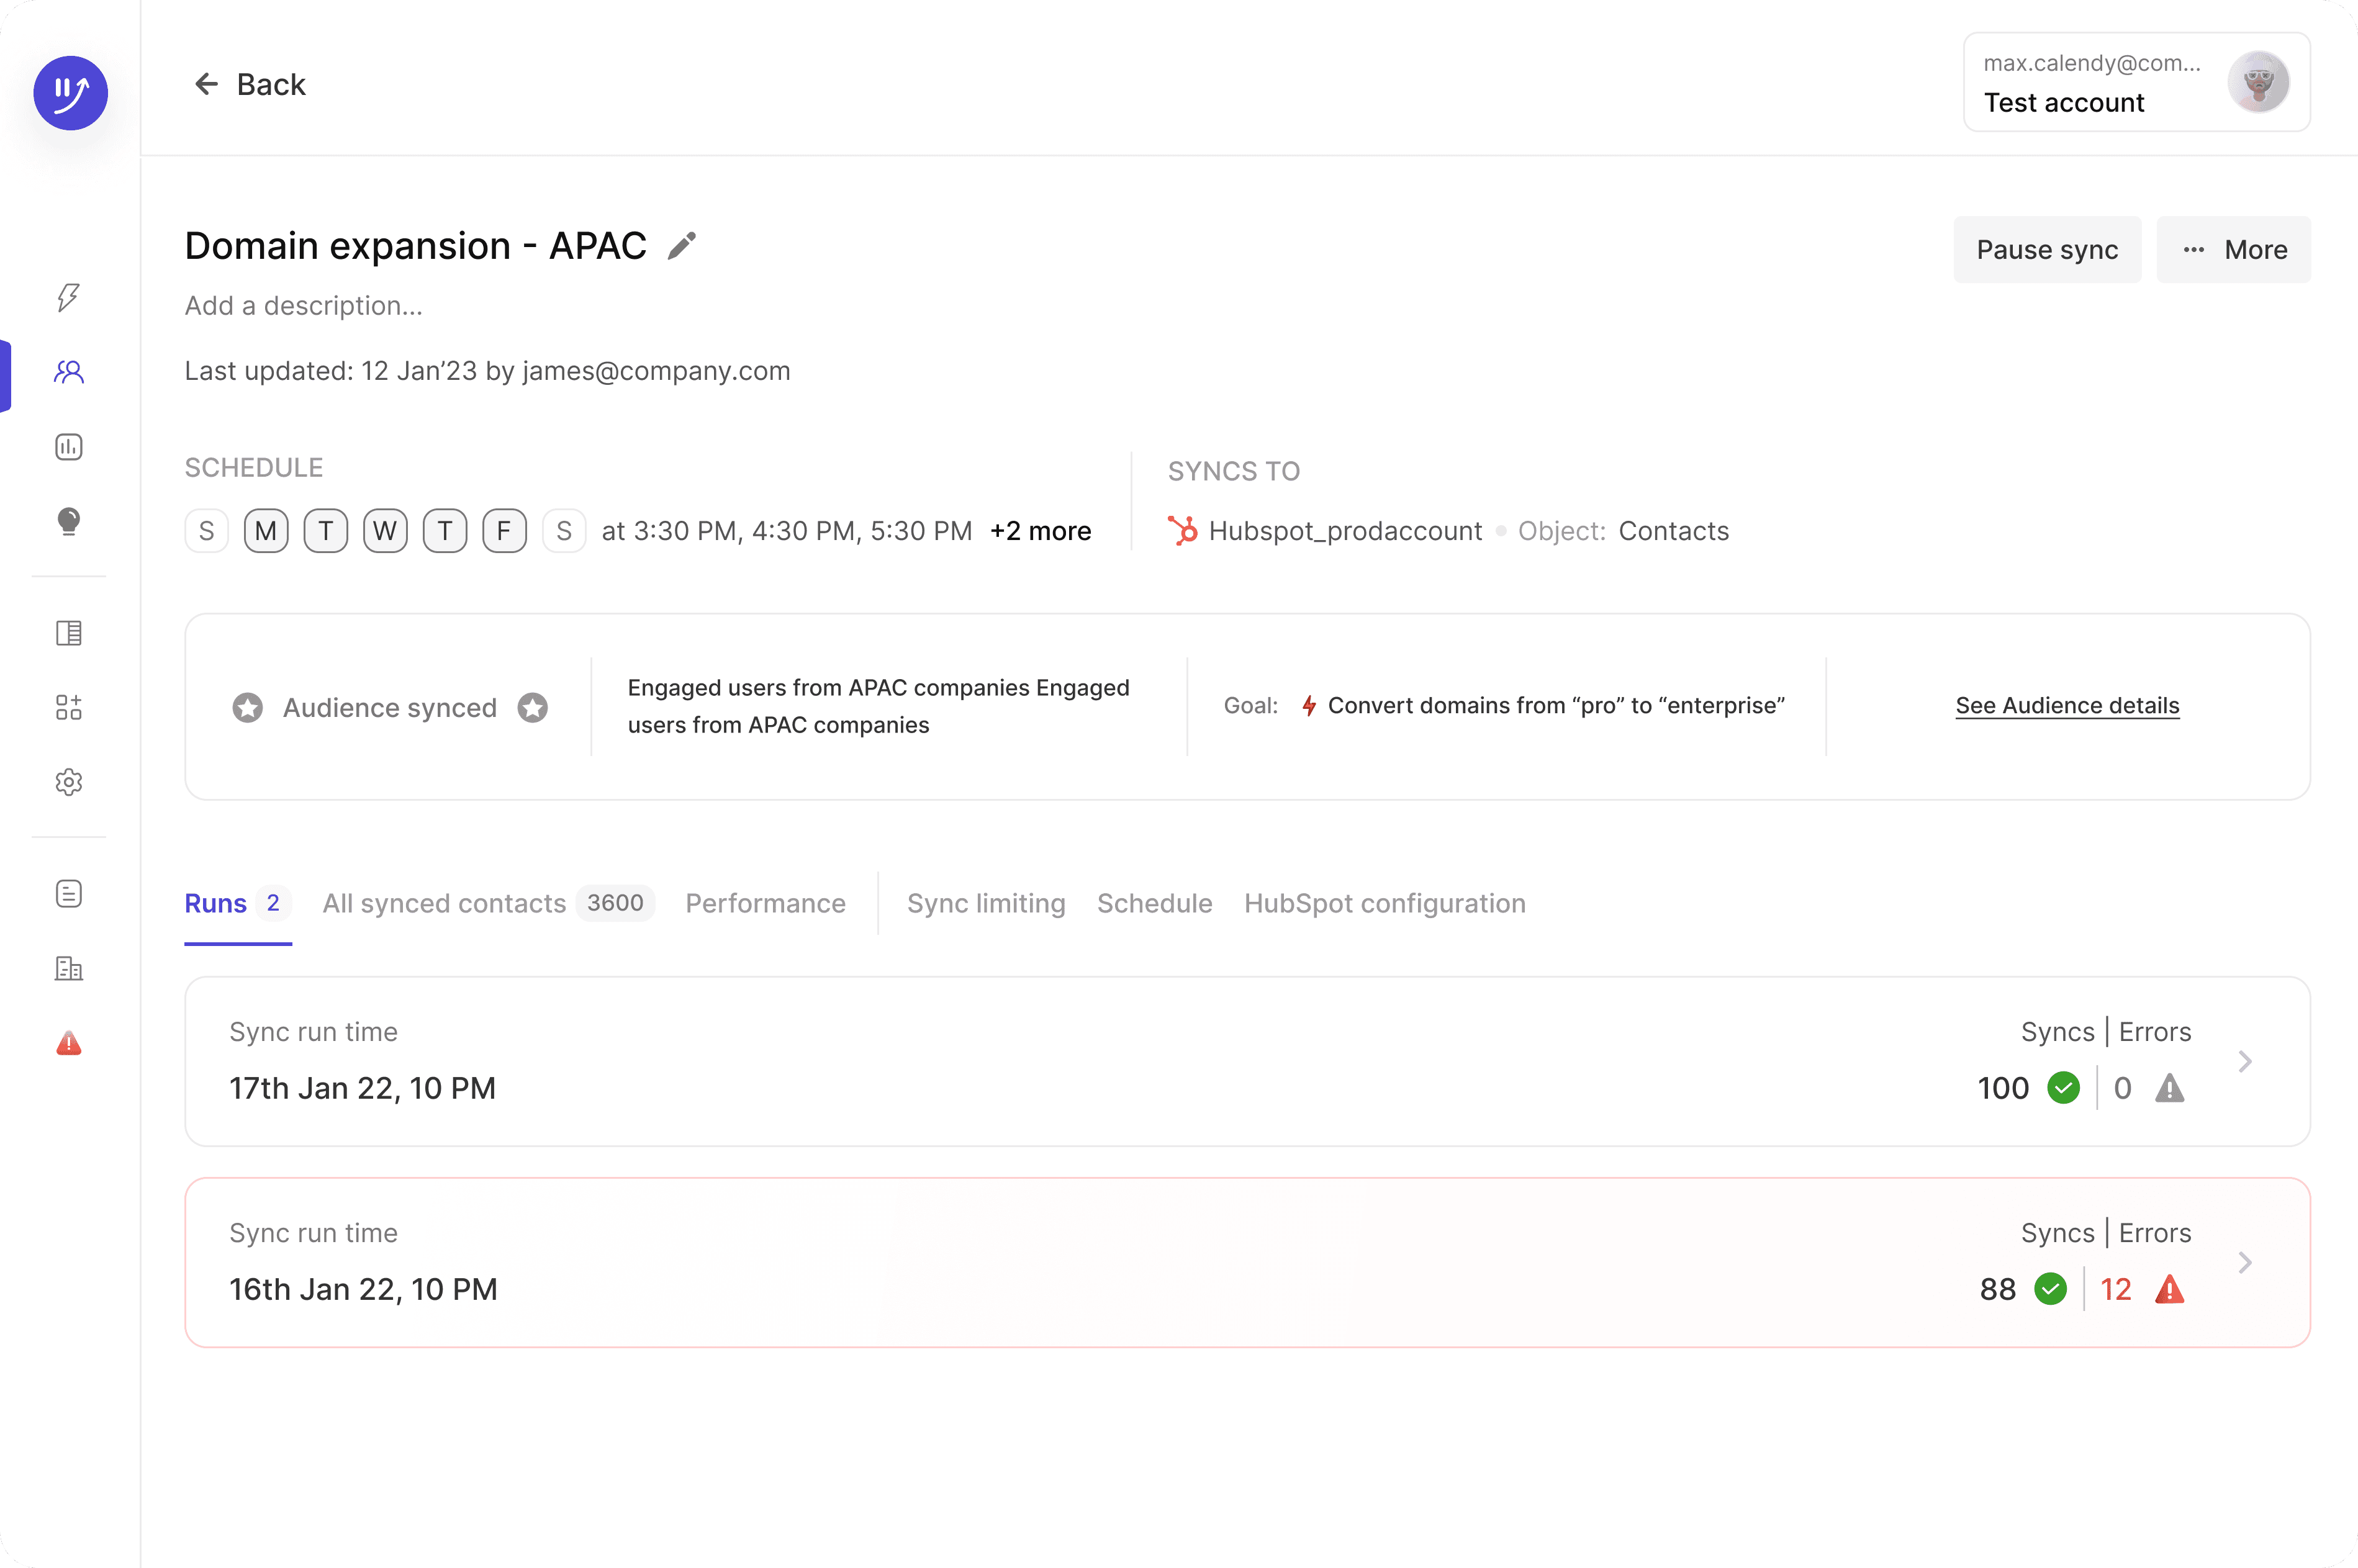Toggle Monday in the schedule days
Viewport: 2358px width, 1568px height.
click(x=266, y=531)
